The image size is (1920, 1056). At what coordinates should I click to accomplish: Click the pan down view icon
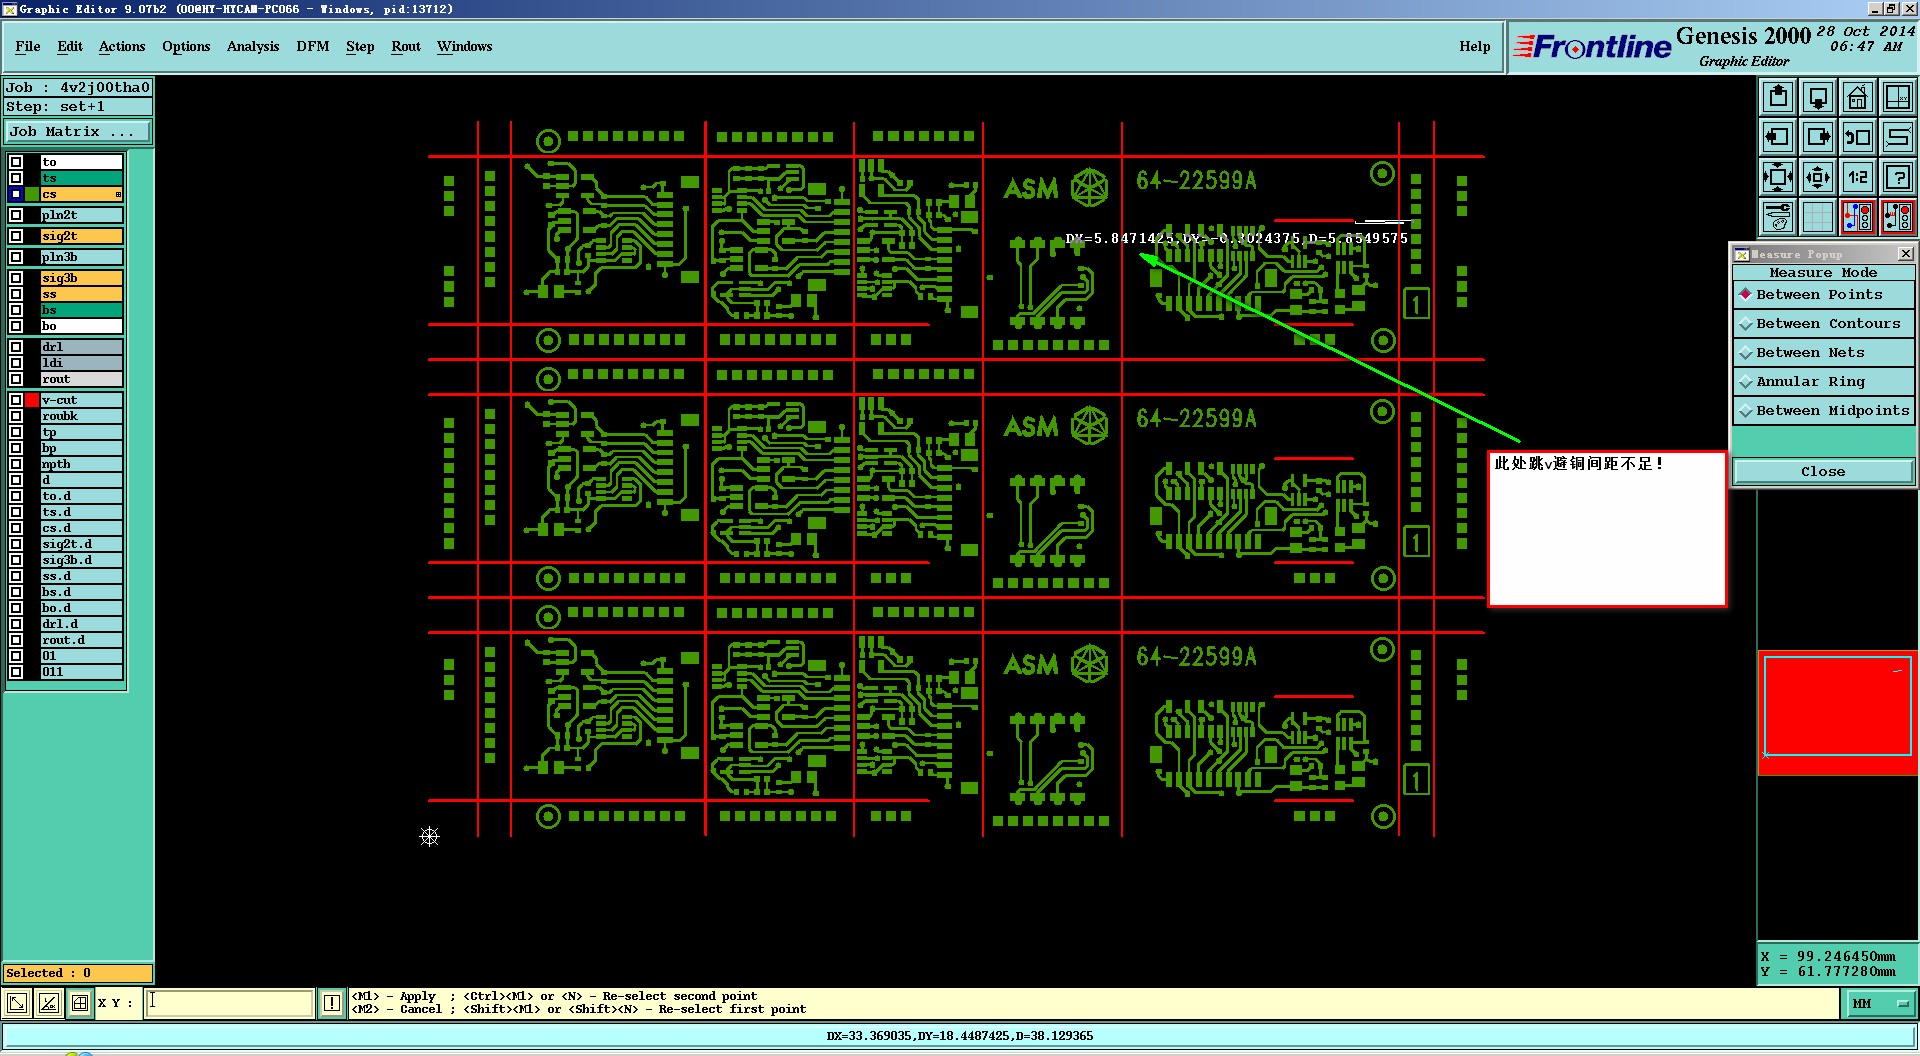point(1818,97)
